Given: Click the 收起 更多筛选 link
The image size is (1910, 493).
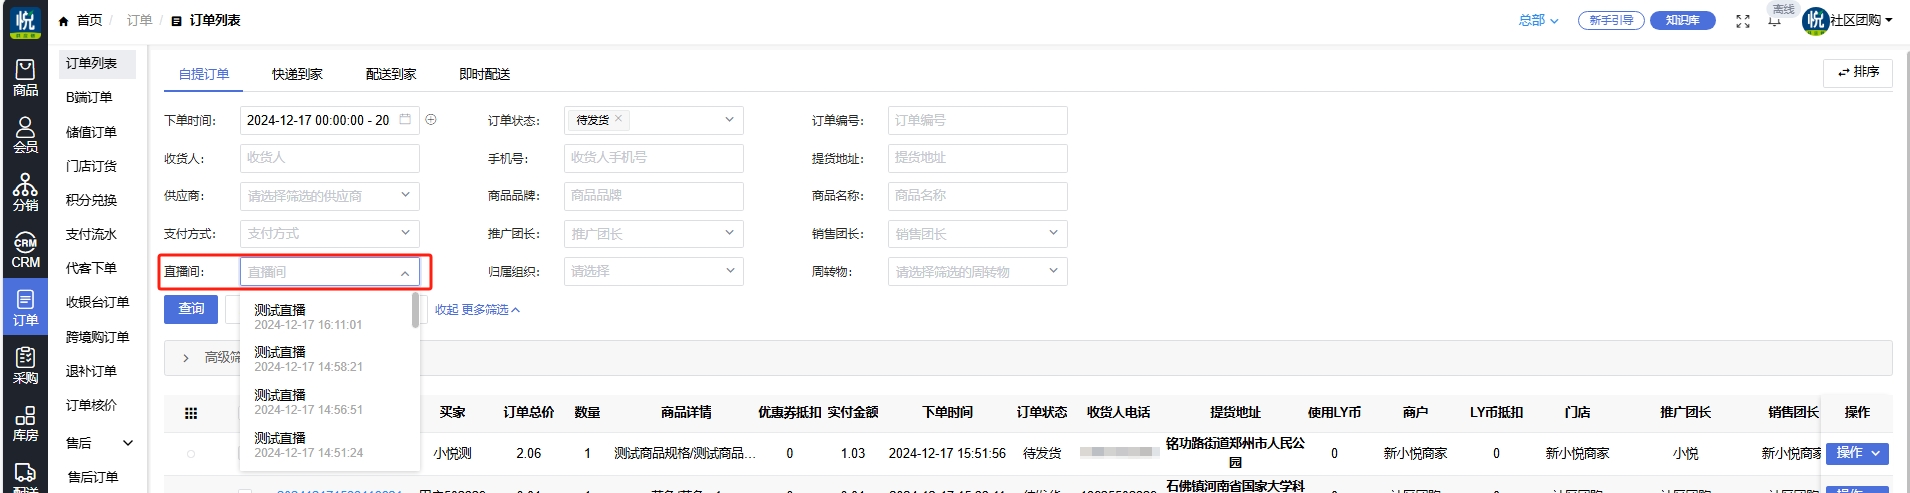Looking at the screenshot, I should [477, 310].
